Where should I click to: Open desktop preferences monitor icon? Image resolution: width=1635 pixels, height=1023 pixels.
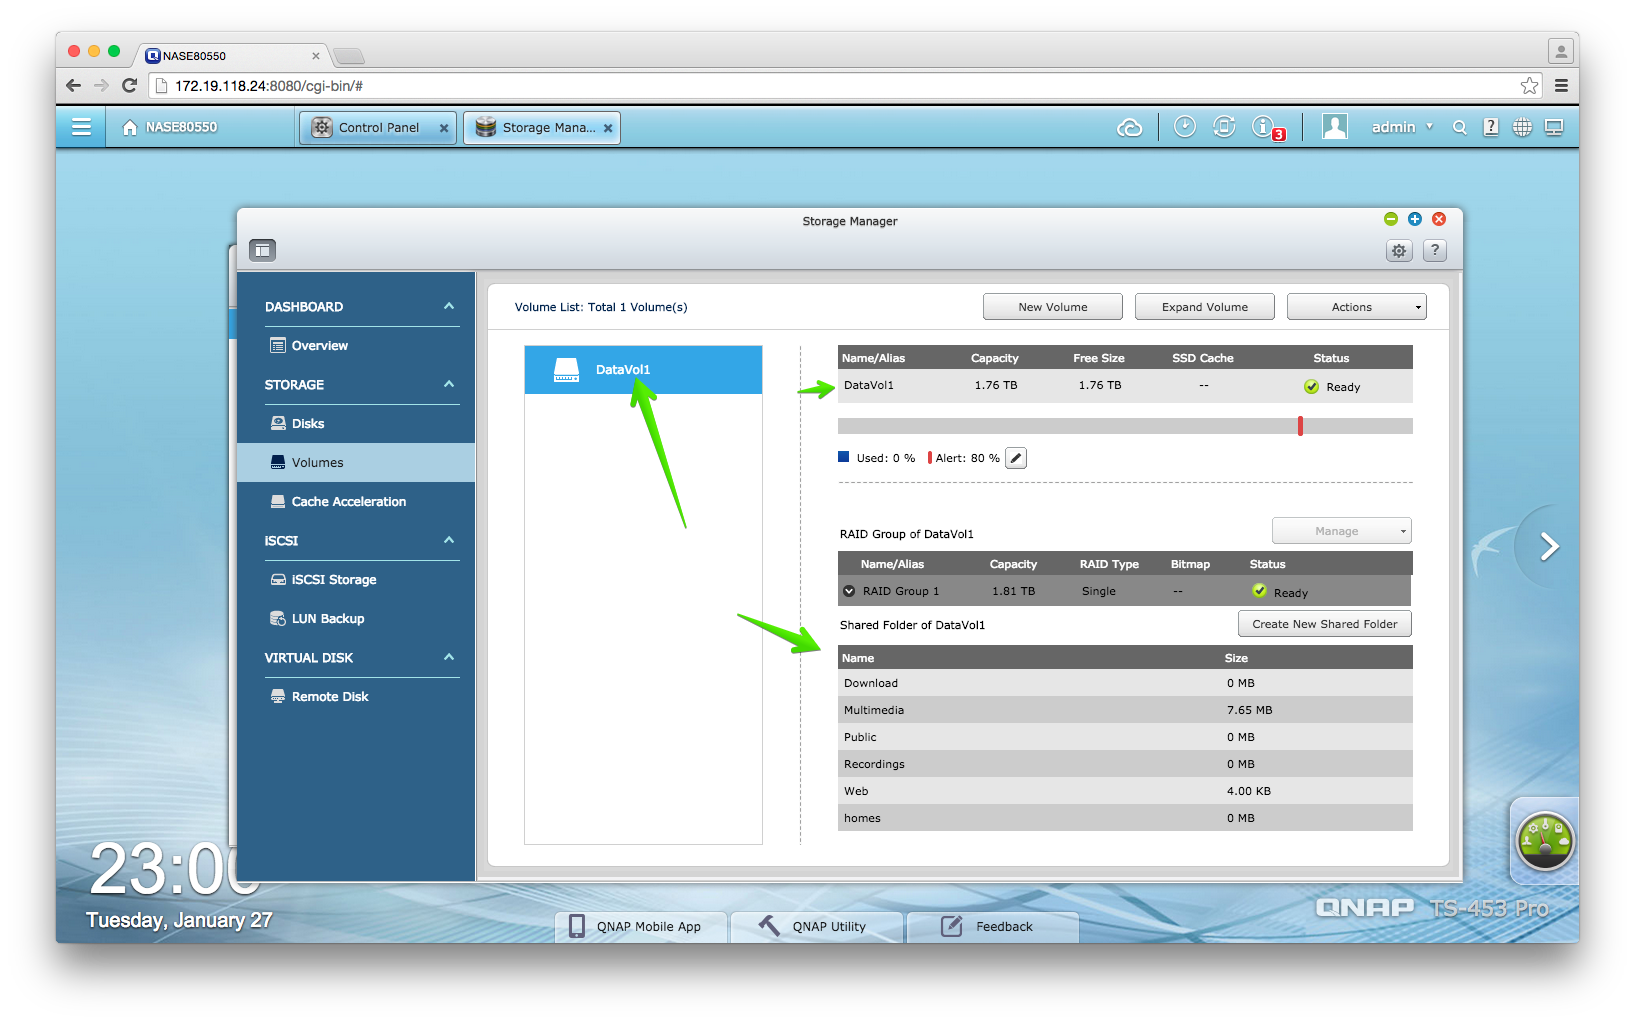tap(1554, 127)
